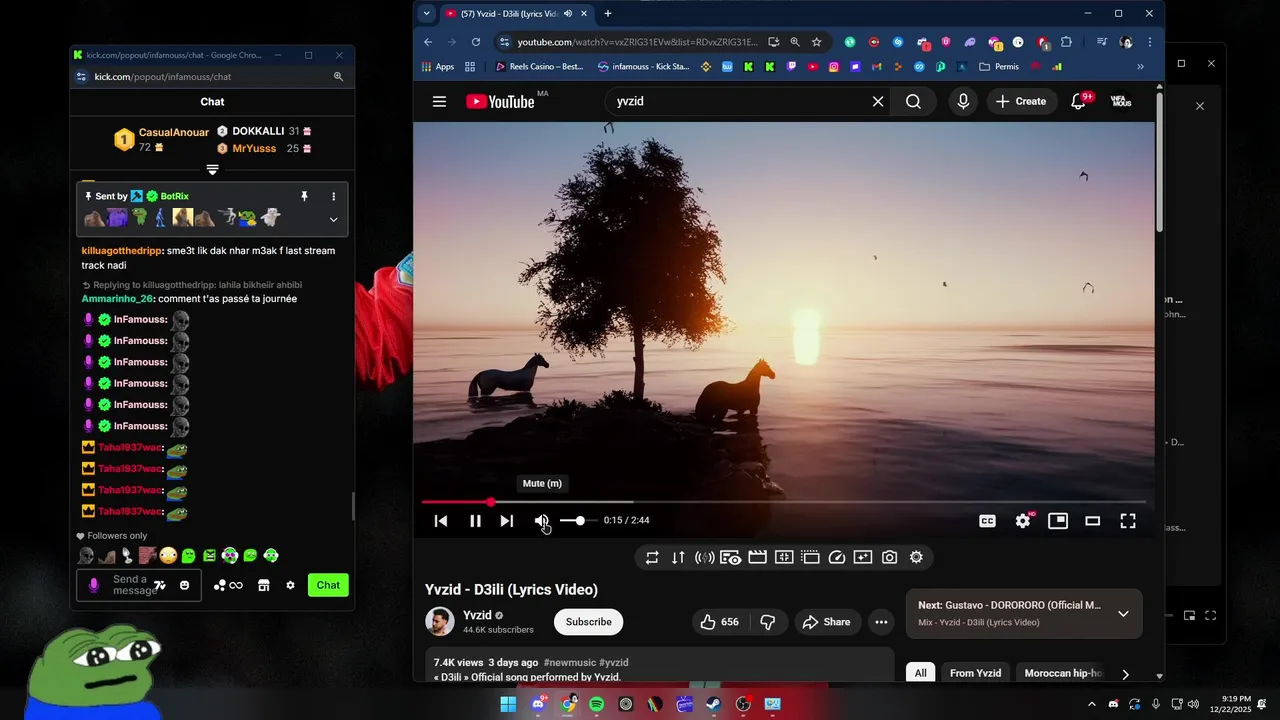
Task: Click the up-down arrows icon in enhancer toolbar
Action: [678, 558]
